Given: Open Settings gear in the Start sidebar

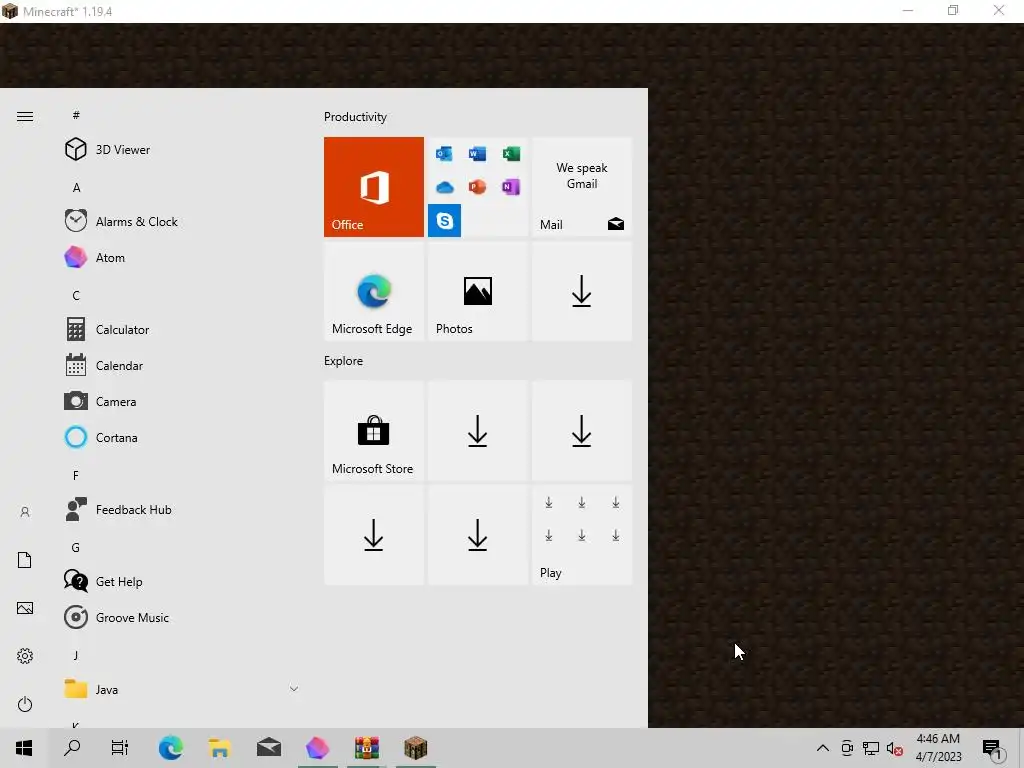Looking at the screenshot, I should 25,656.
